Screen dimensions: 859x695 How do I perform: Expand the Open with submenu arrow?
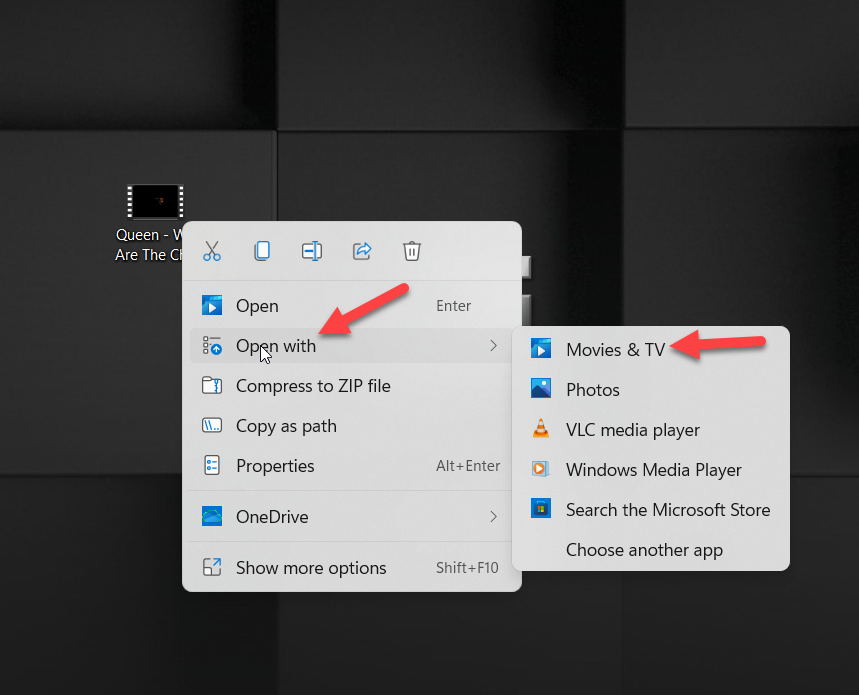[493, 346]
